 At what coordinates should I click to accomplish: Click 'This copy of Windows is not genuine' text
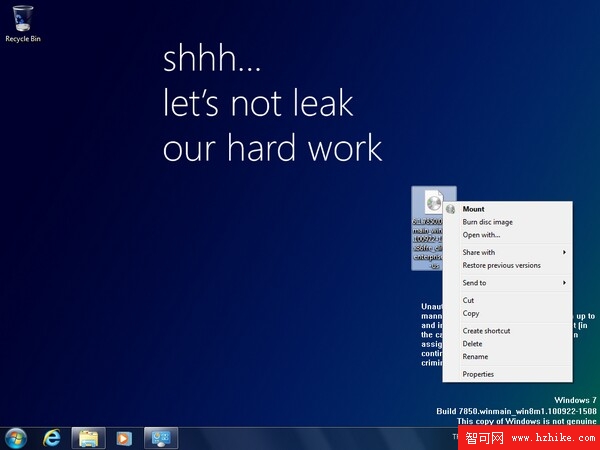[527, 421]
